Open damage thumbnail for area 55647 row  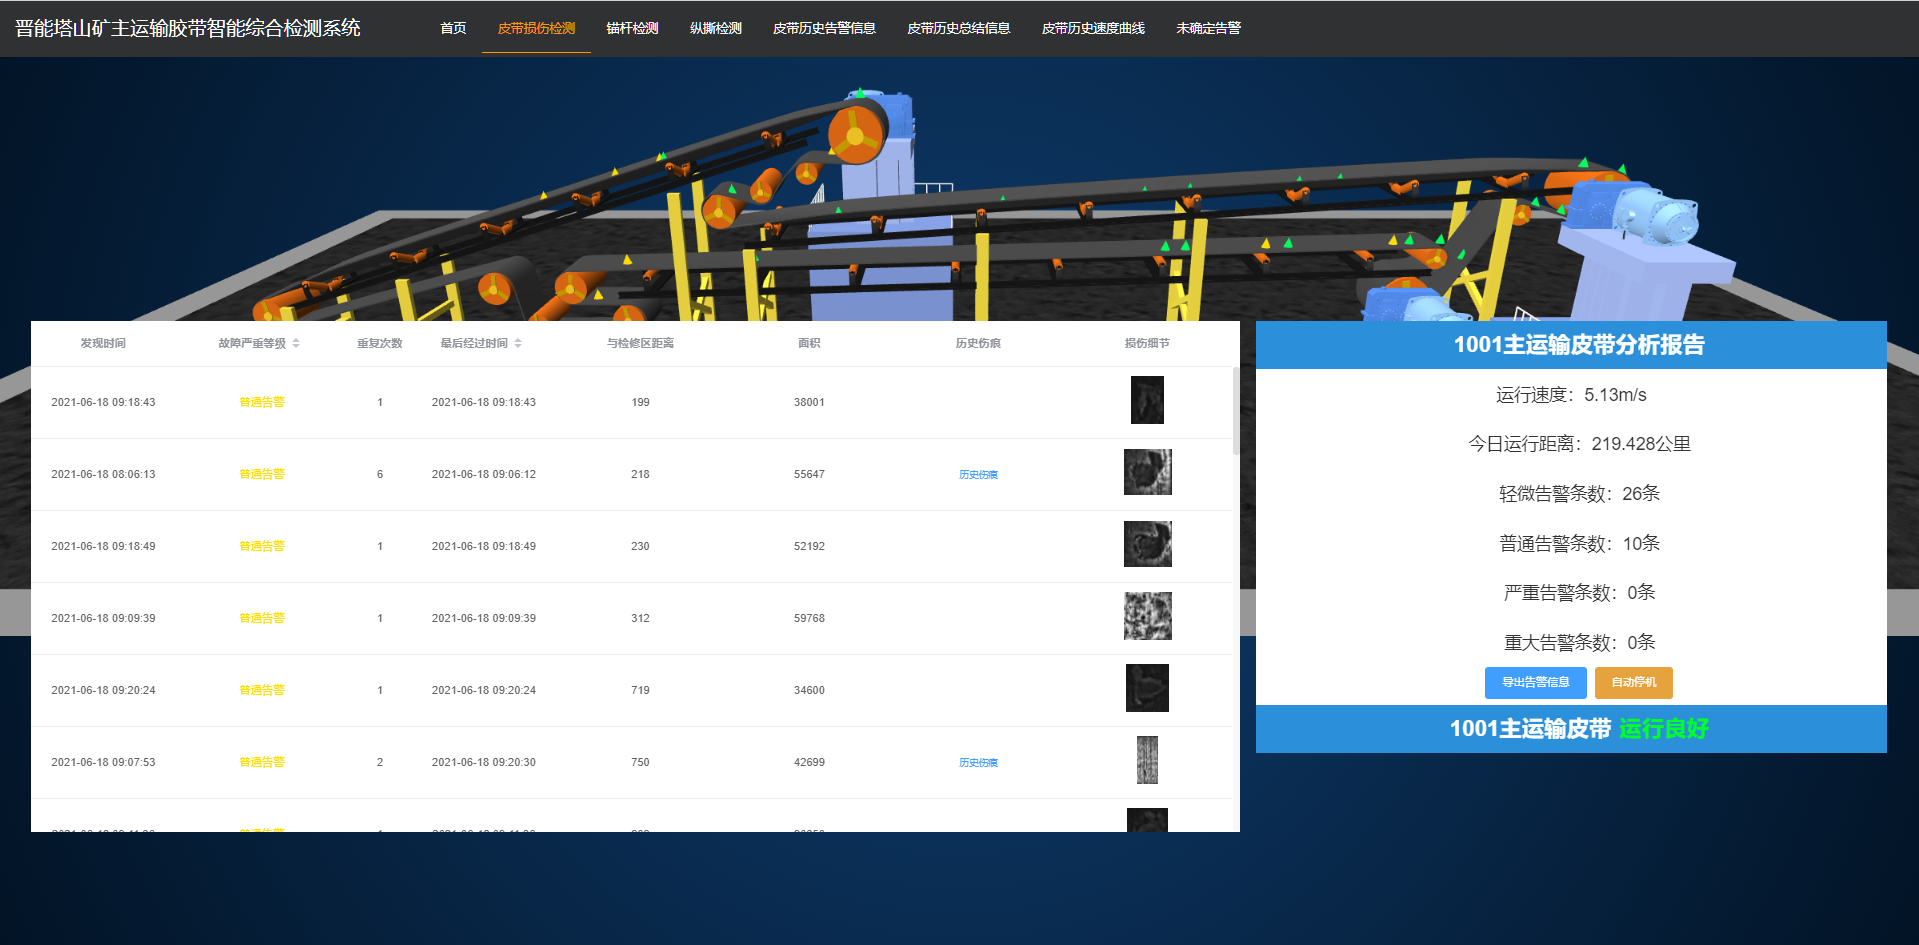pyautogui.click(x=1147, y=472)
